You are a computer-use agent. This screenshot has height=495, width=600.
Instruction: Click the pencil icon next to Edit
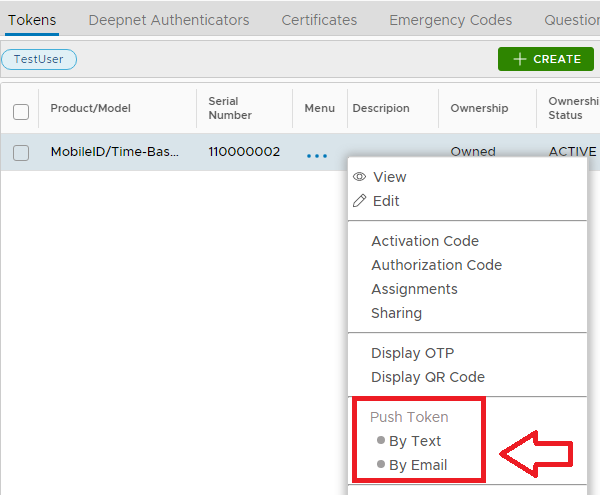tap(359, 201)
